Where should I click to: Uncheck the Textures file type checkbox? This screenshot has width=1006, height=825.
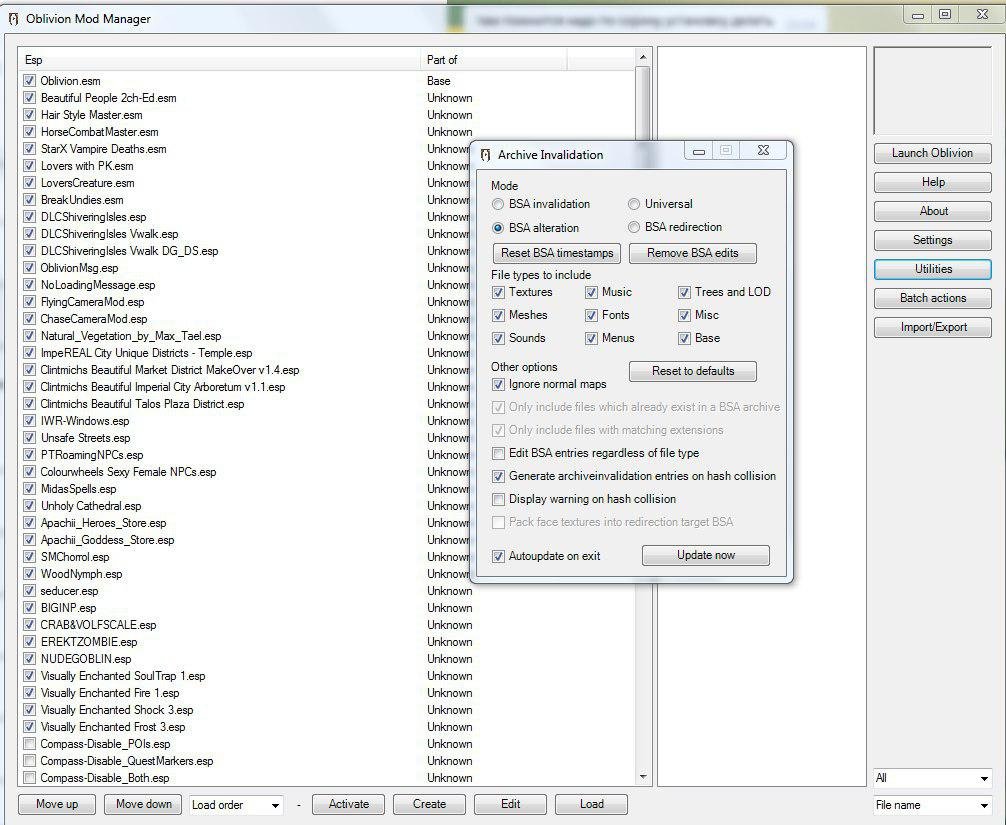click(498, 292)
